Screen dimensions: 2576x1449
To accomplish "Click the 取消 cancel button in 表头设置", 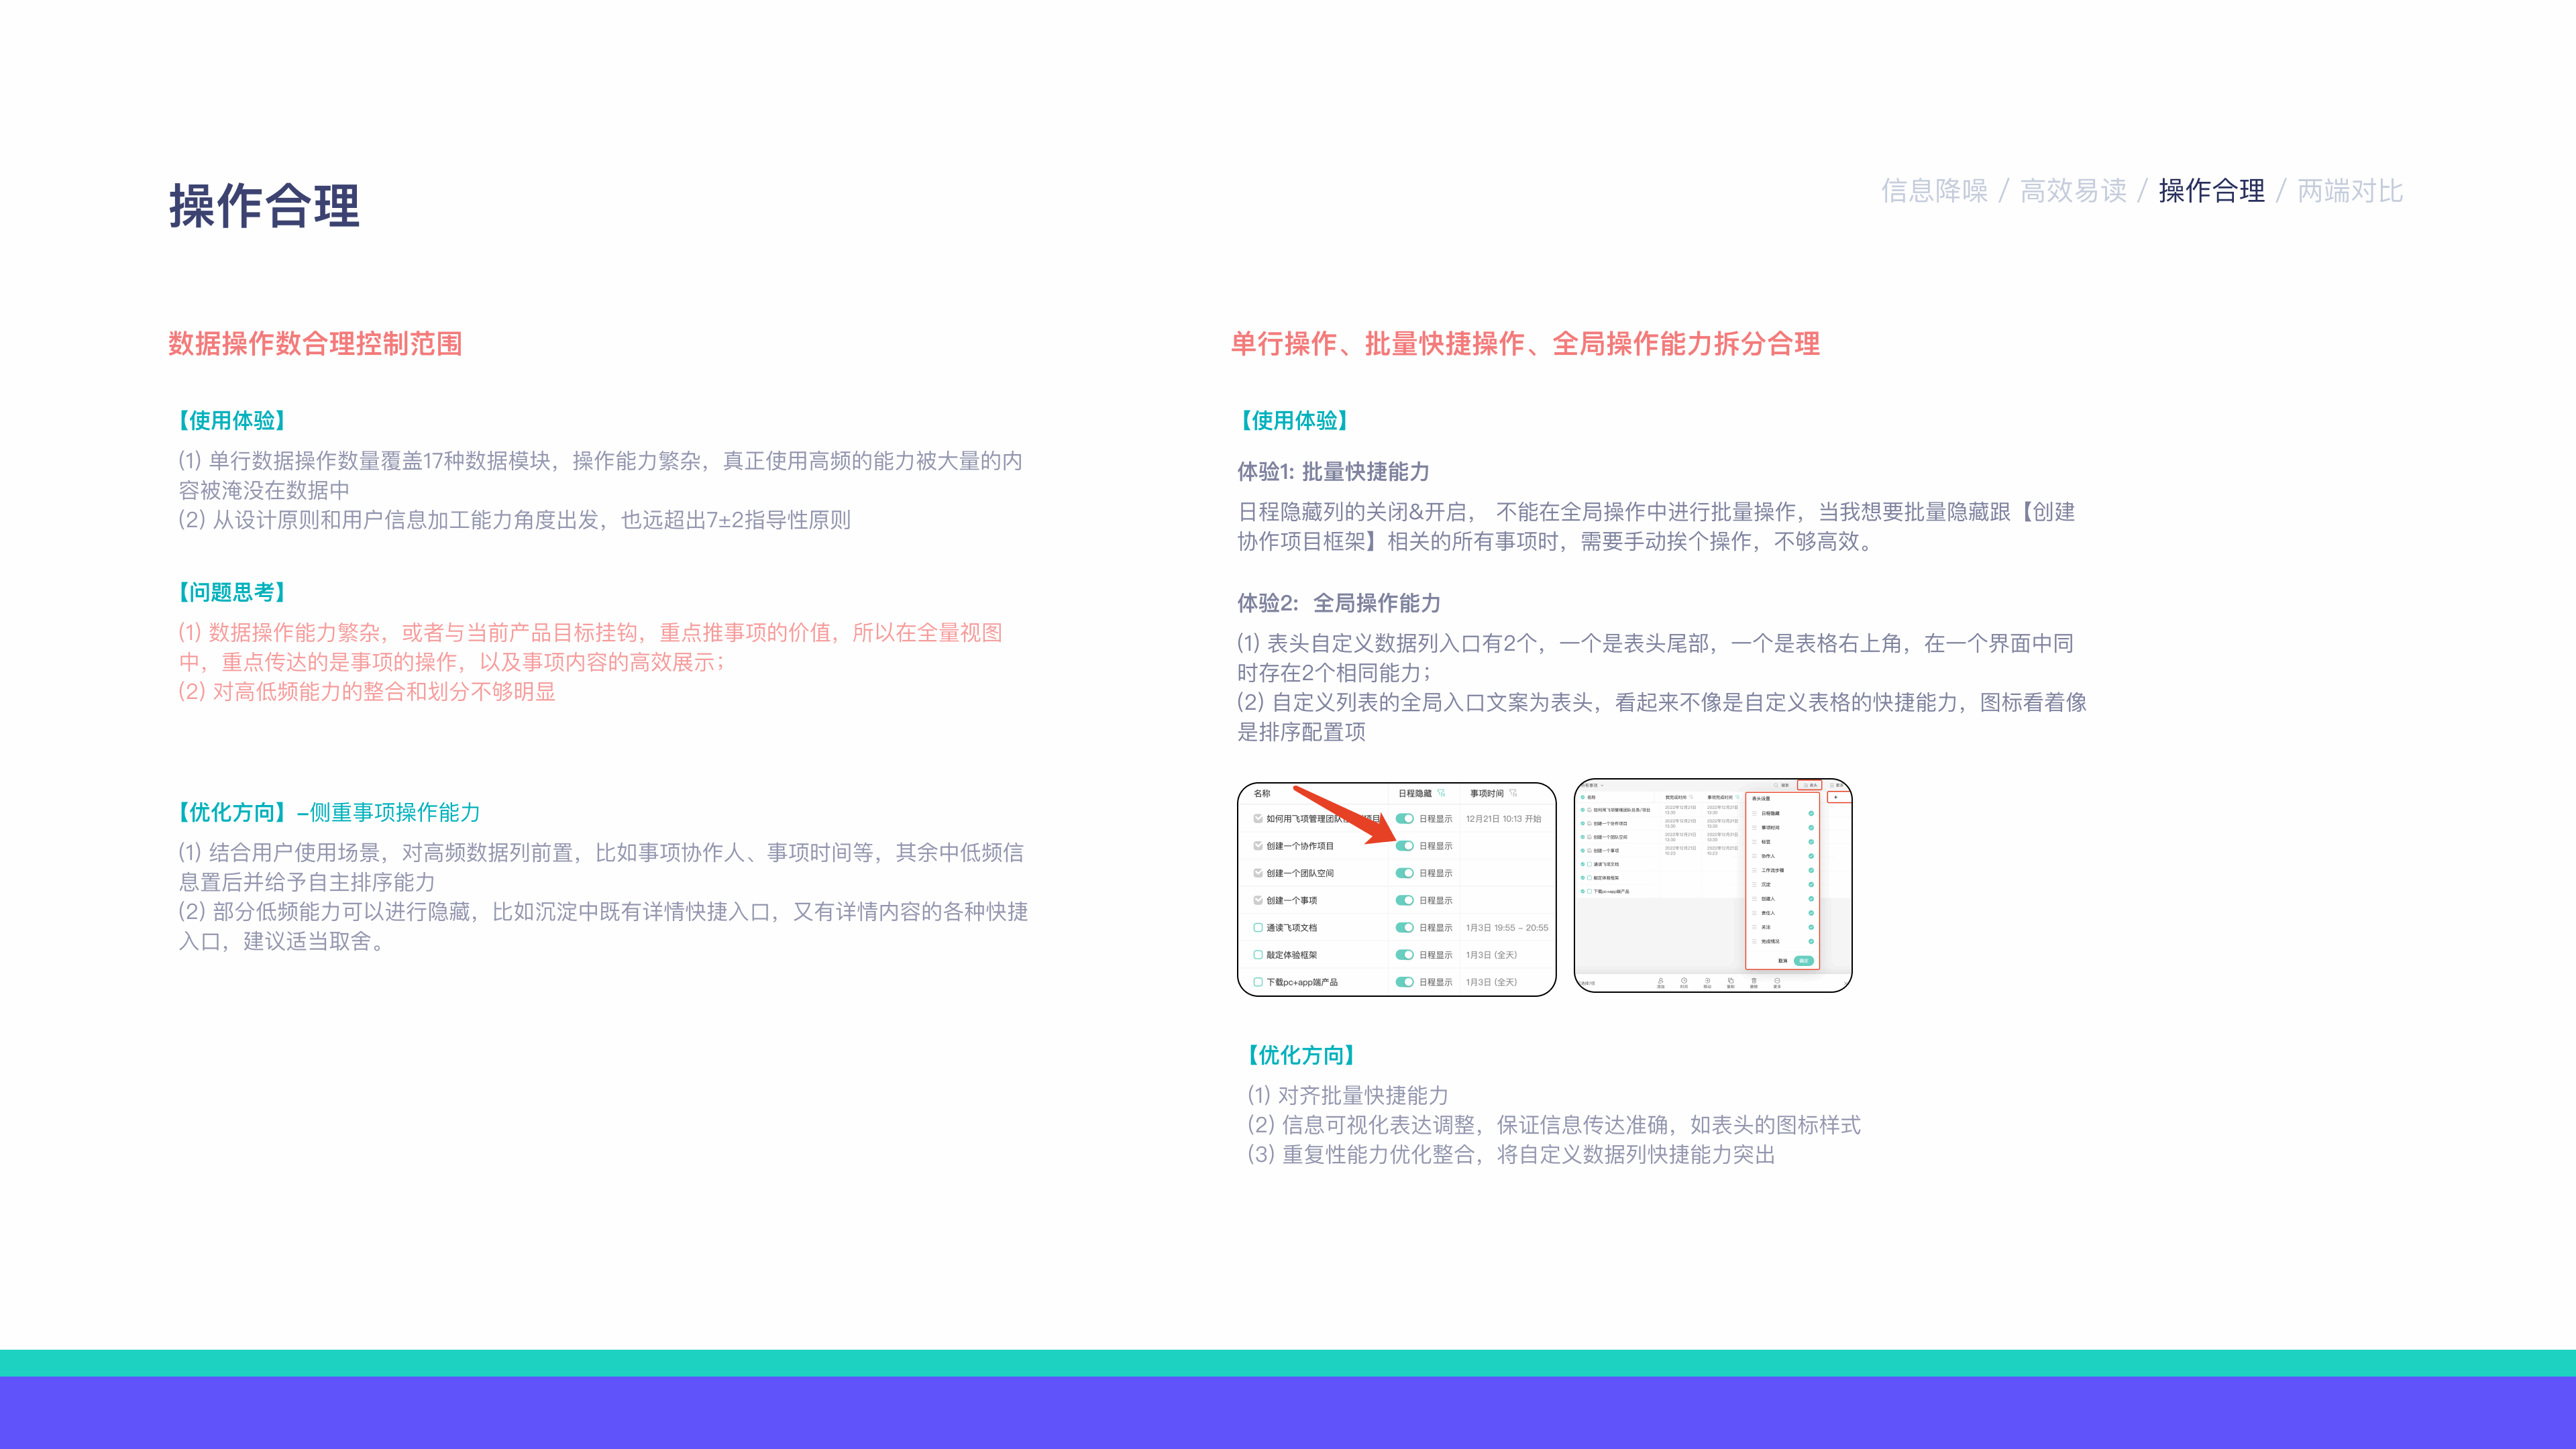I will point(1783,961).
